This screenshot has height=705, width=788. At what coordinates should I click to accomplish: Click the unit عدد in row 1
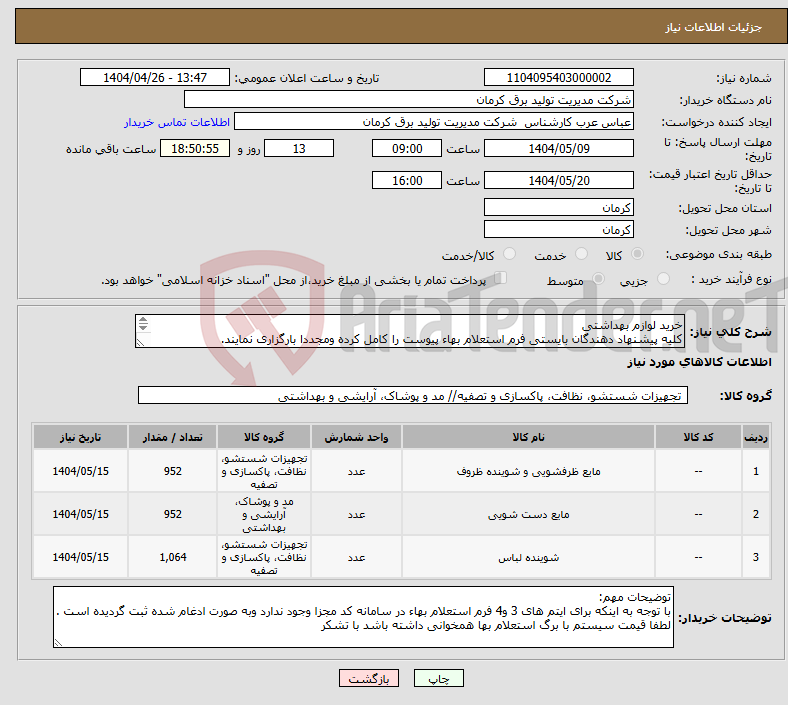(x=356, y=471)
